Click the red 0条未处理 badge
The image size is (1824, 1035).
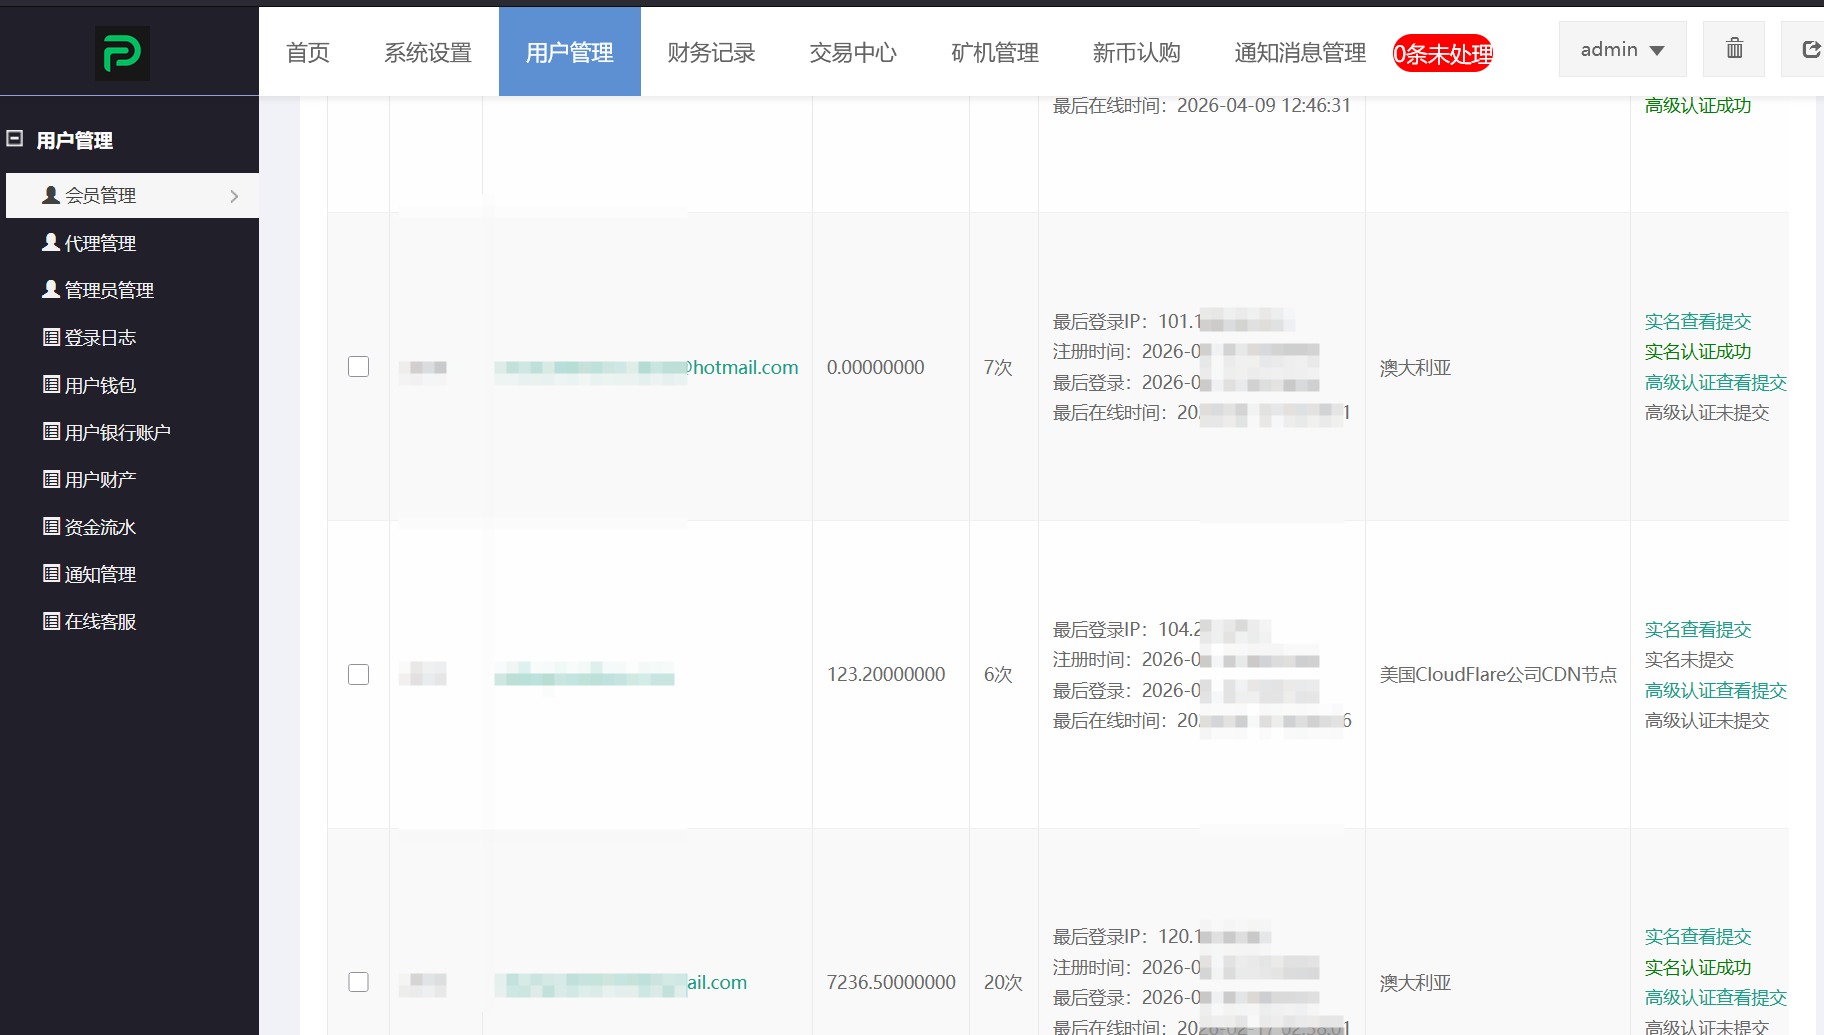[1443, 53]
